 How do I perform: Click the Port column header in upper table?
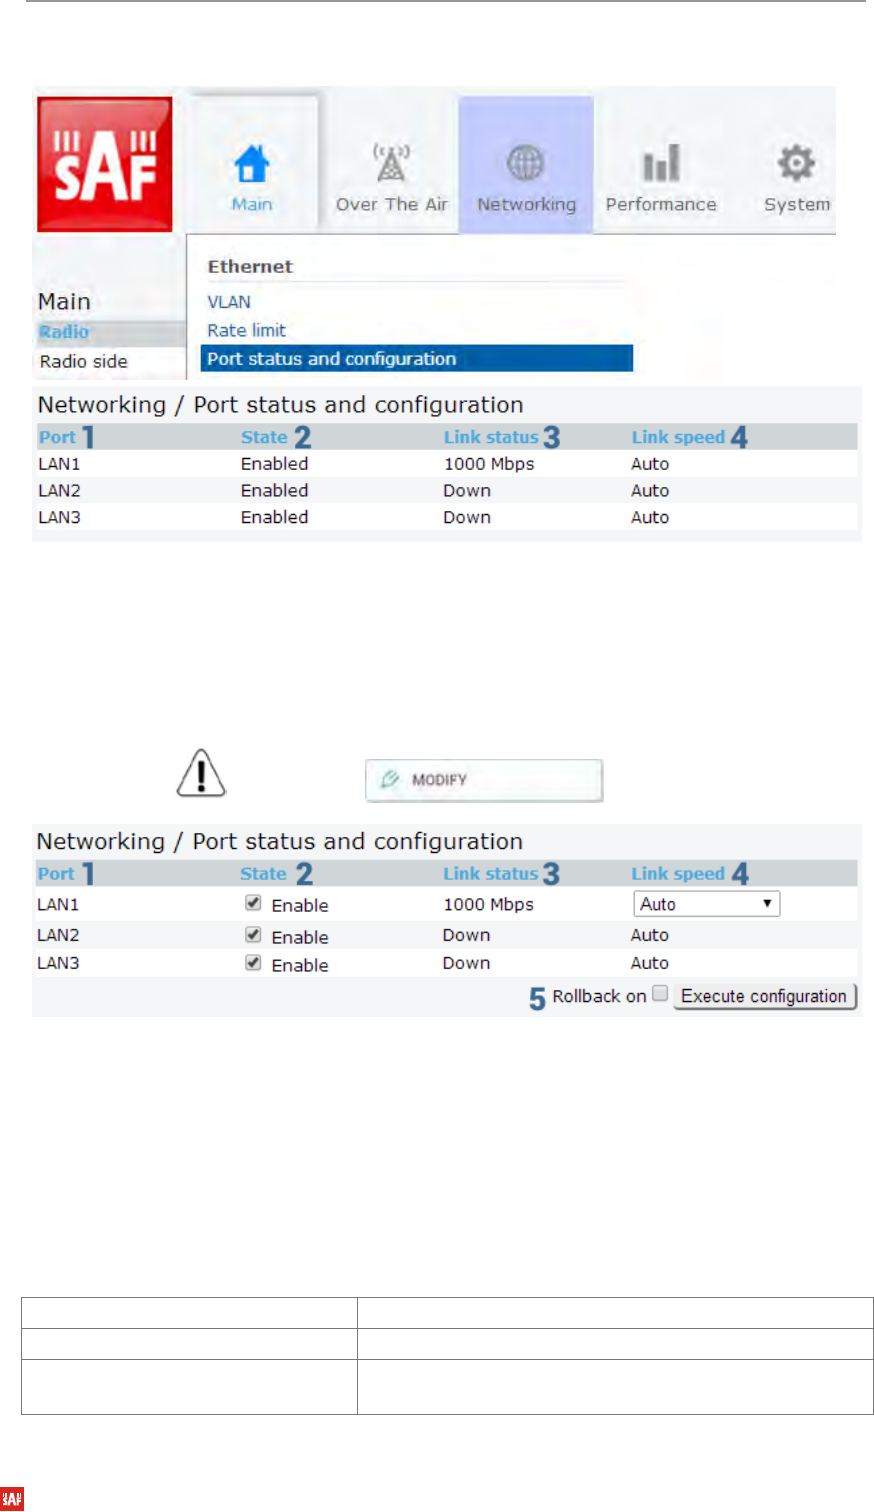click(x=57, y=437)
